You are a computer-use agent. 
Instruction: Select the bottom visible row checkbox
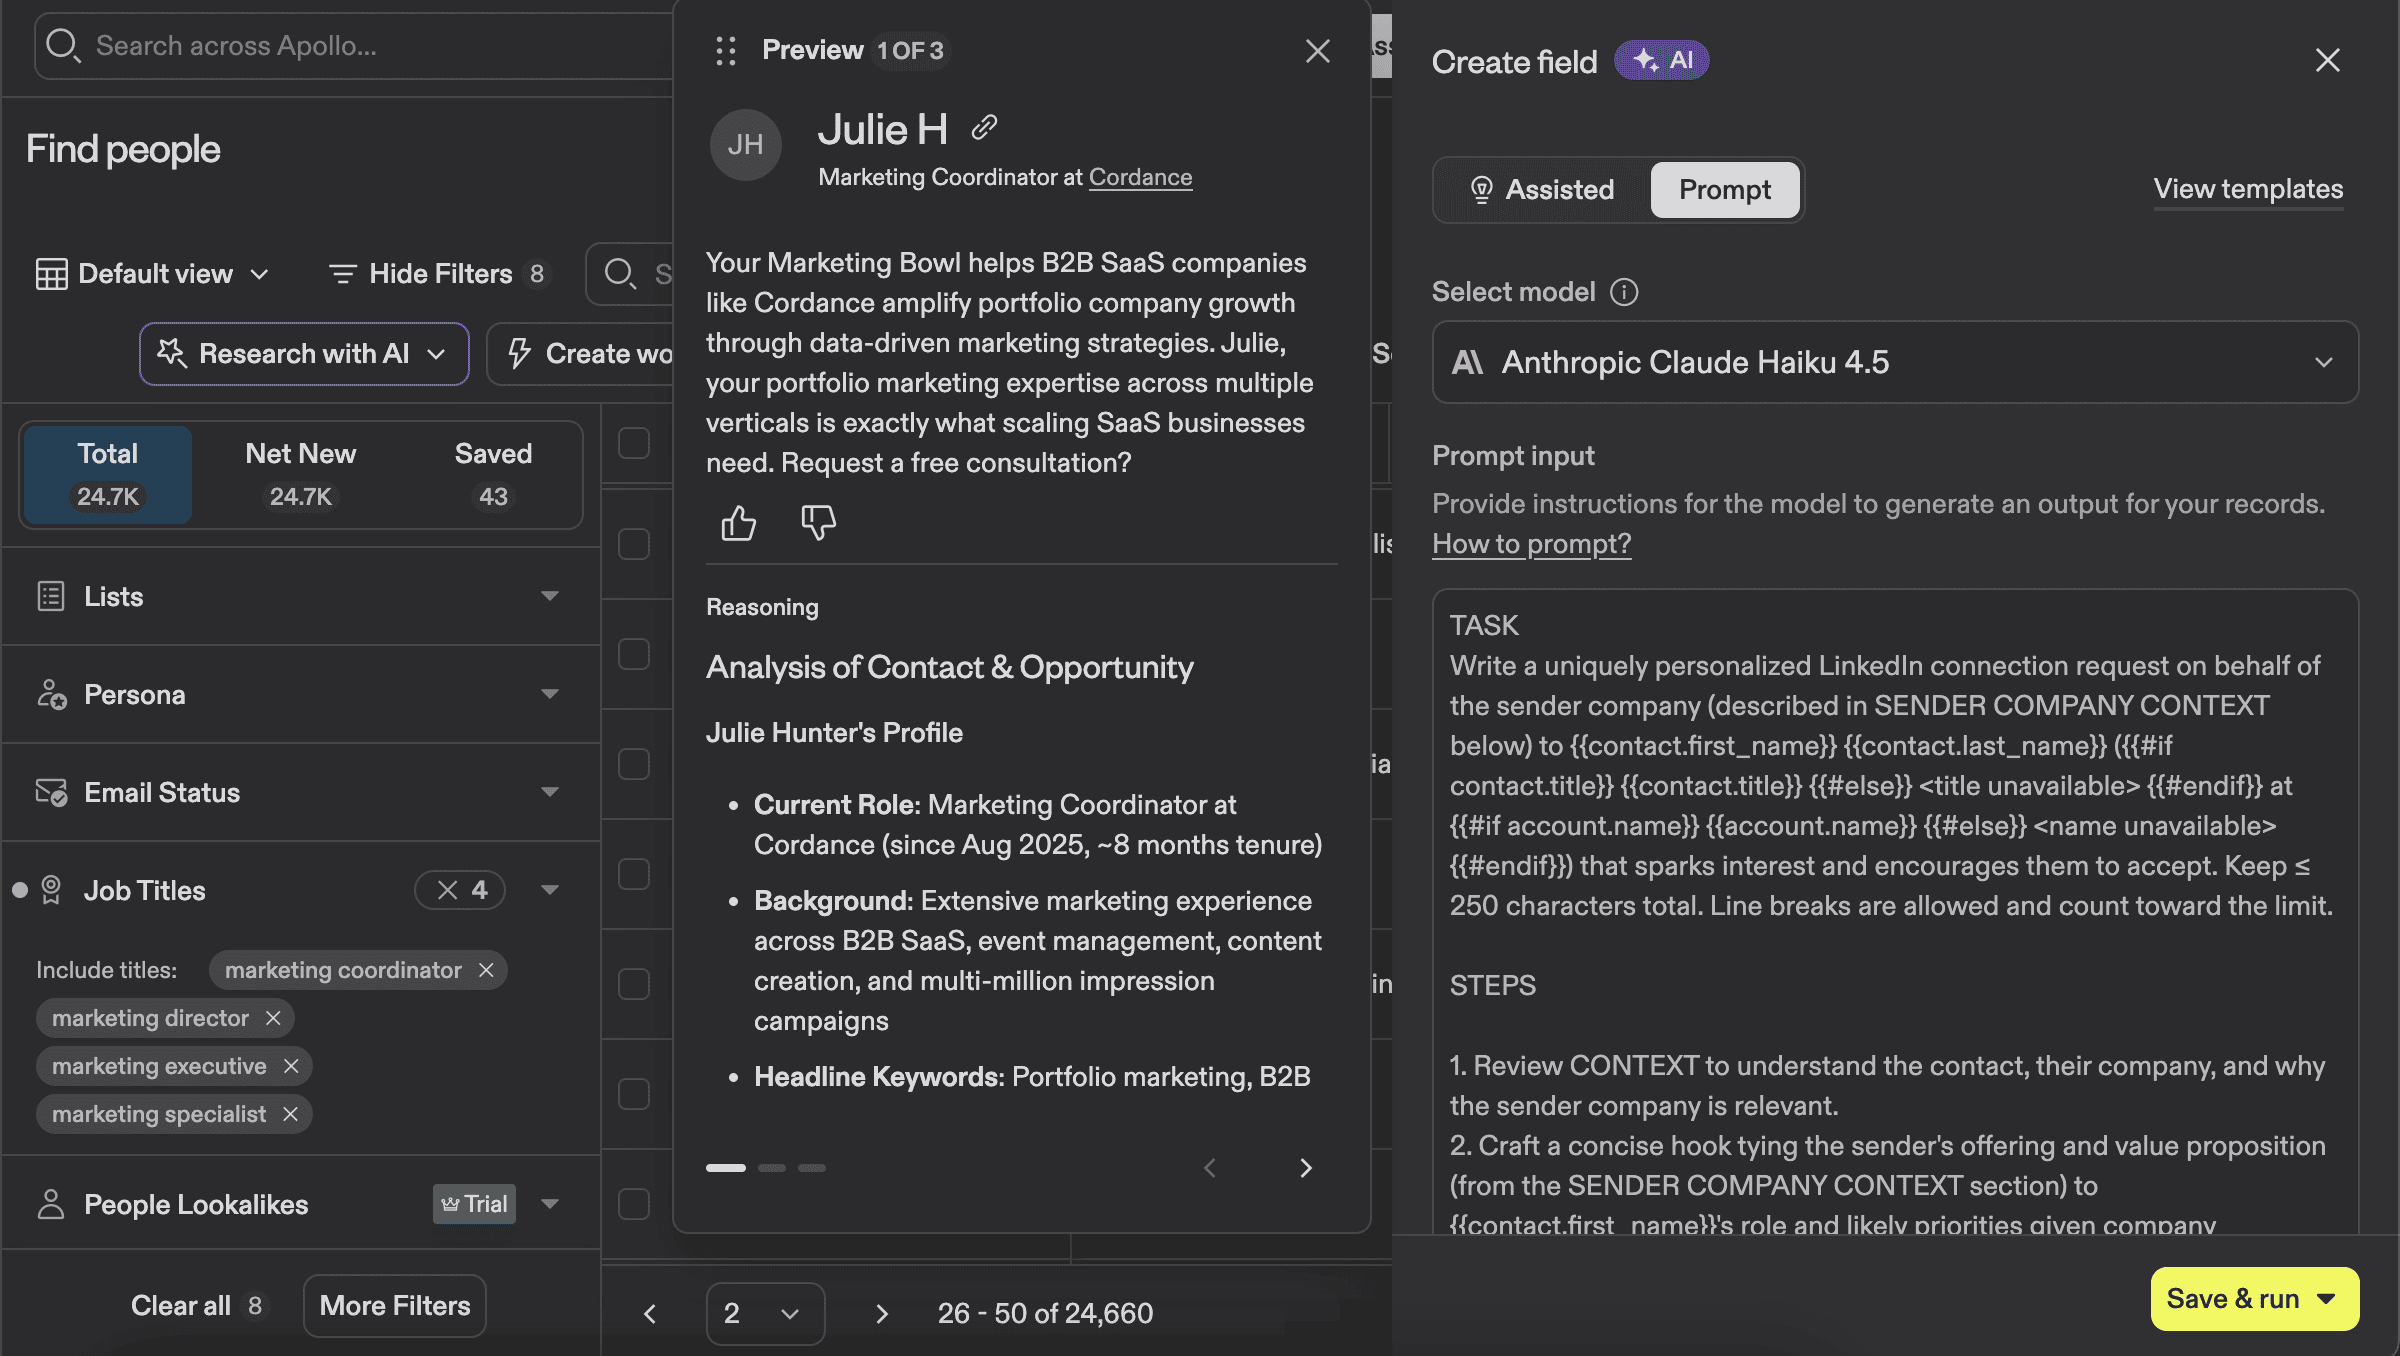coord(634,1204)
